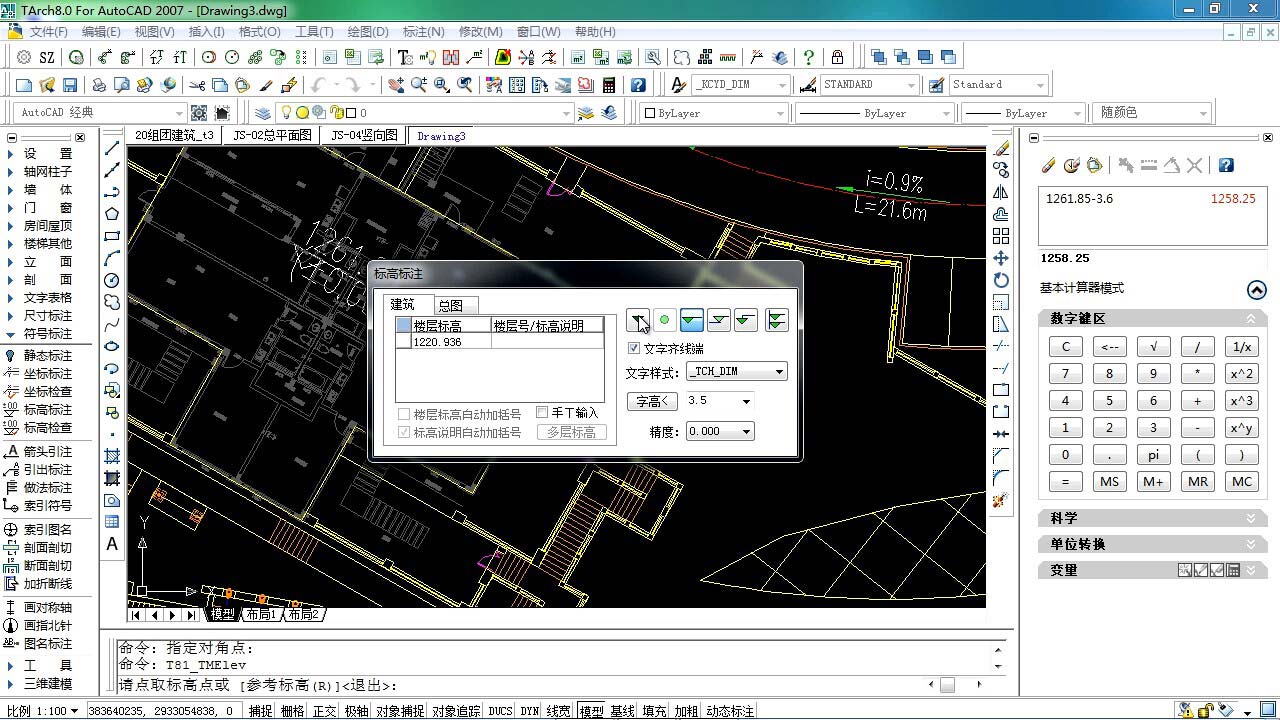Click QuickCalc help question icon
This screenshot has height=720, width=1280.
(x=1226, y=165)
